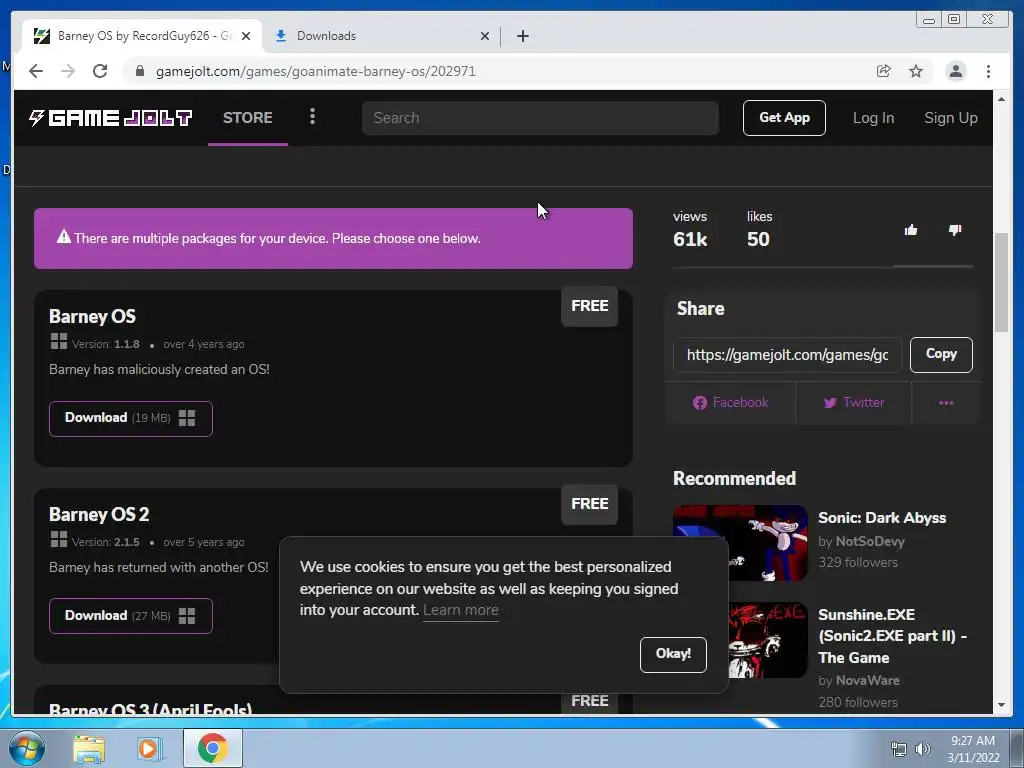Viewport: 1024px width, 768px height.
Task: Accept cookies with Okay! button
Action: (x=673, y=654)
